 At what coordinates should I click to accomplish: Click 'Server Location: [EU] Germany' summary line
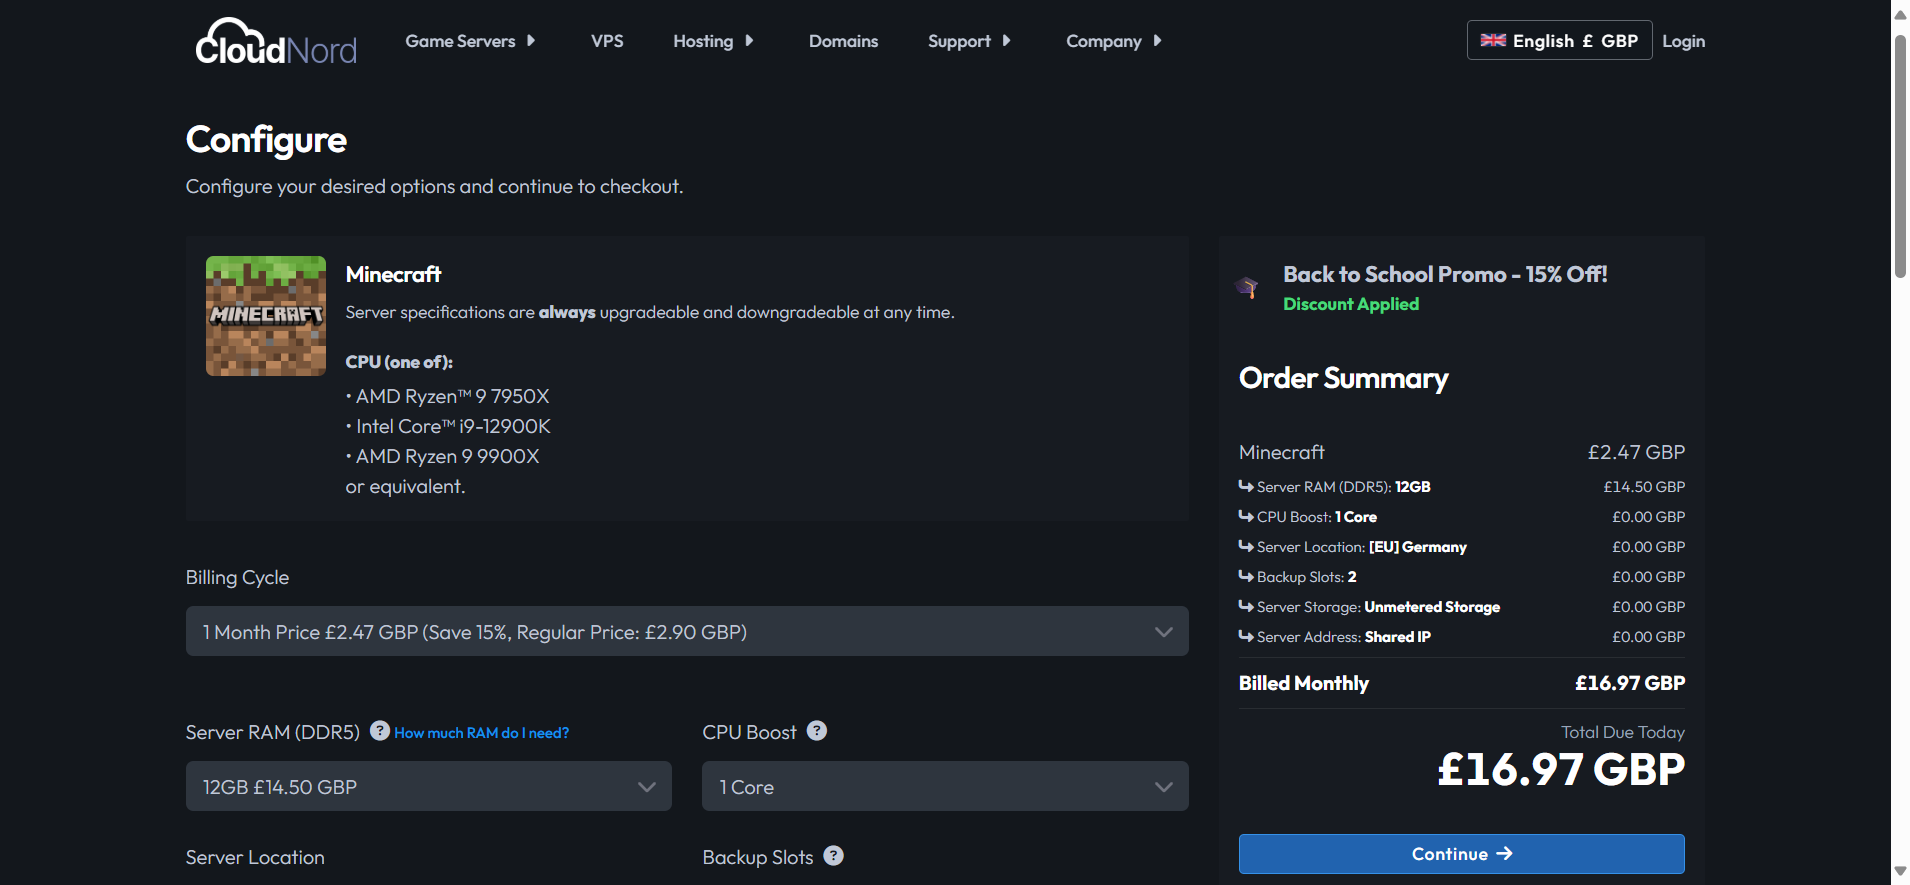click(x=1353, y=547)
